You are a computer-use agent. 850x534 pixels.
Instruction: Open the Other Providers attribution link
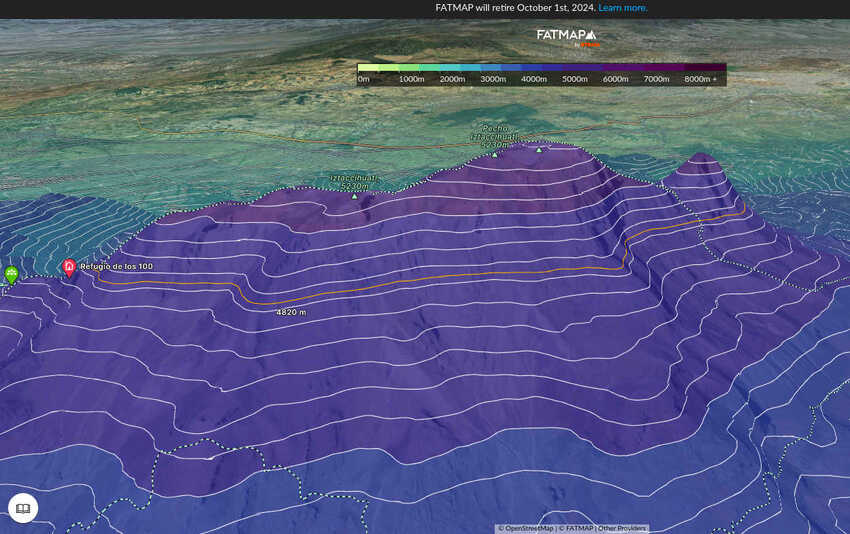point(622,528)
